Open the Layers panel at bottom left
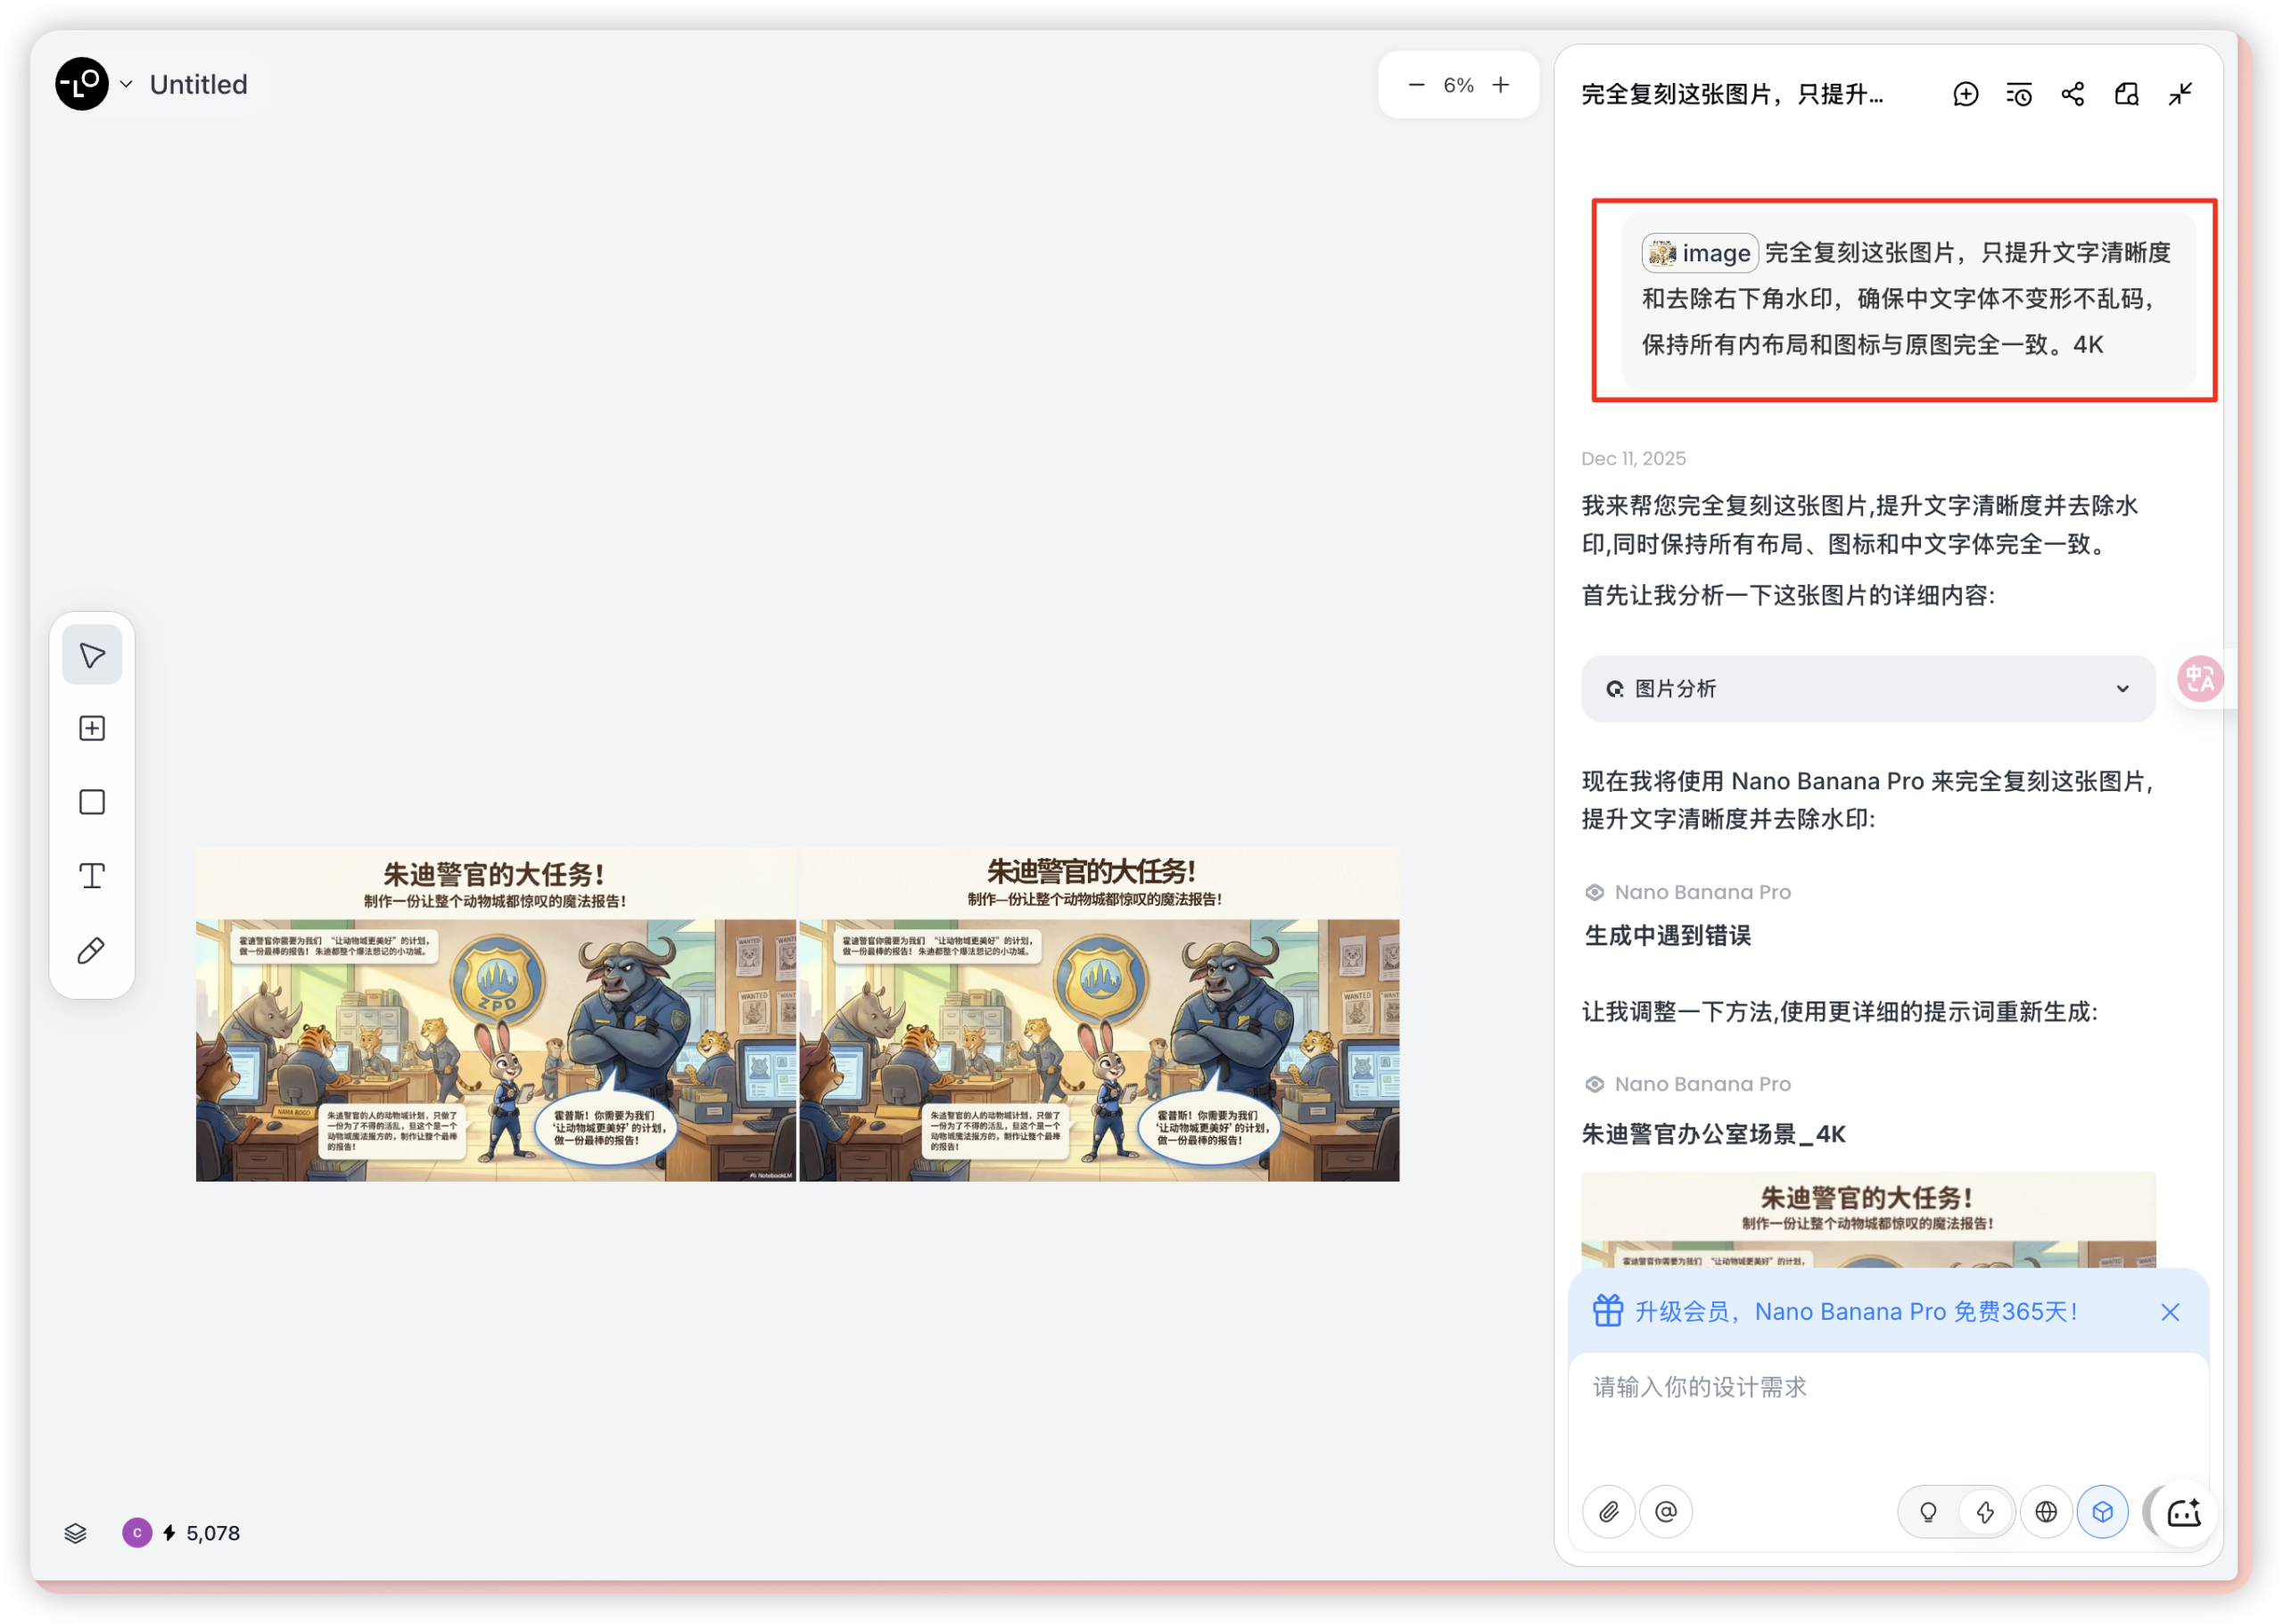This screenshot has width=2283, height=1624. [76, 1533]
